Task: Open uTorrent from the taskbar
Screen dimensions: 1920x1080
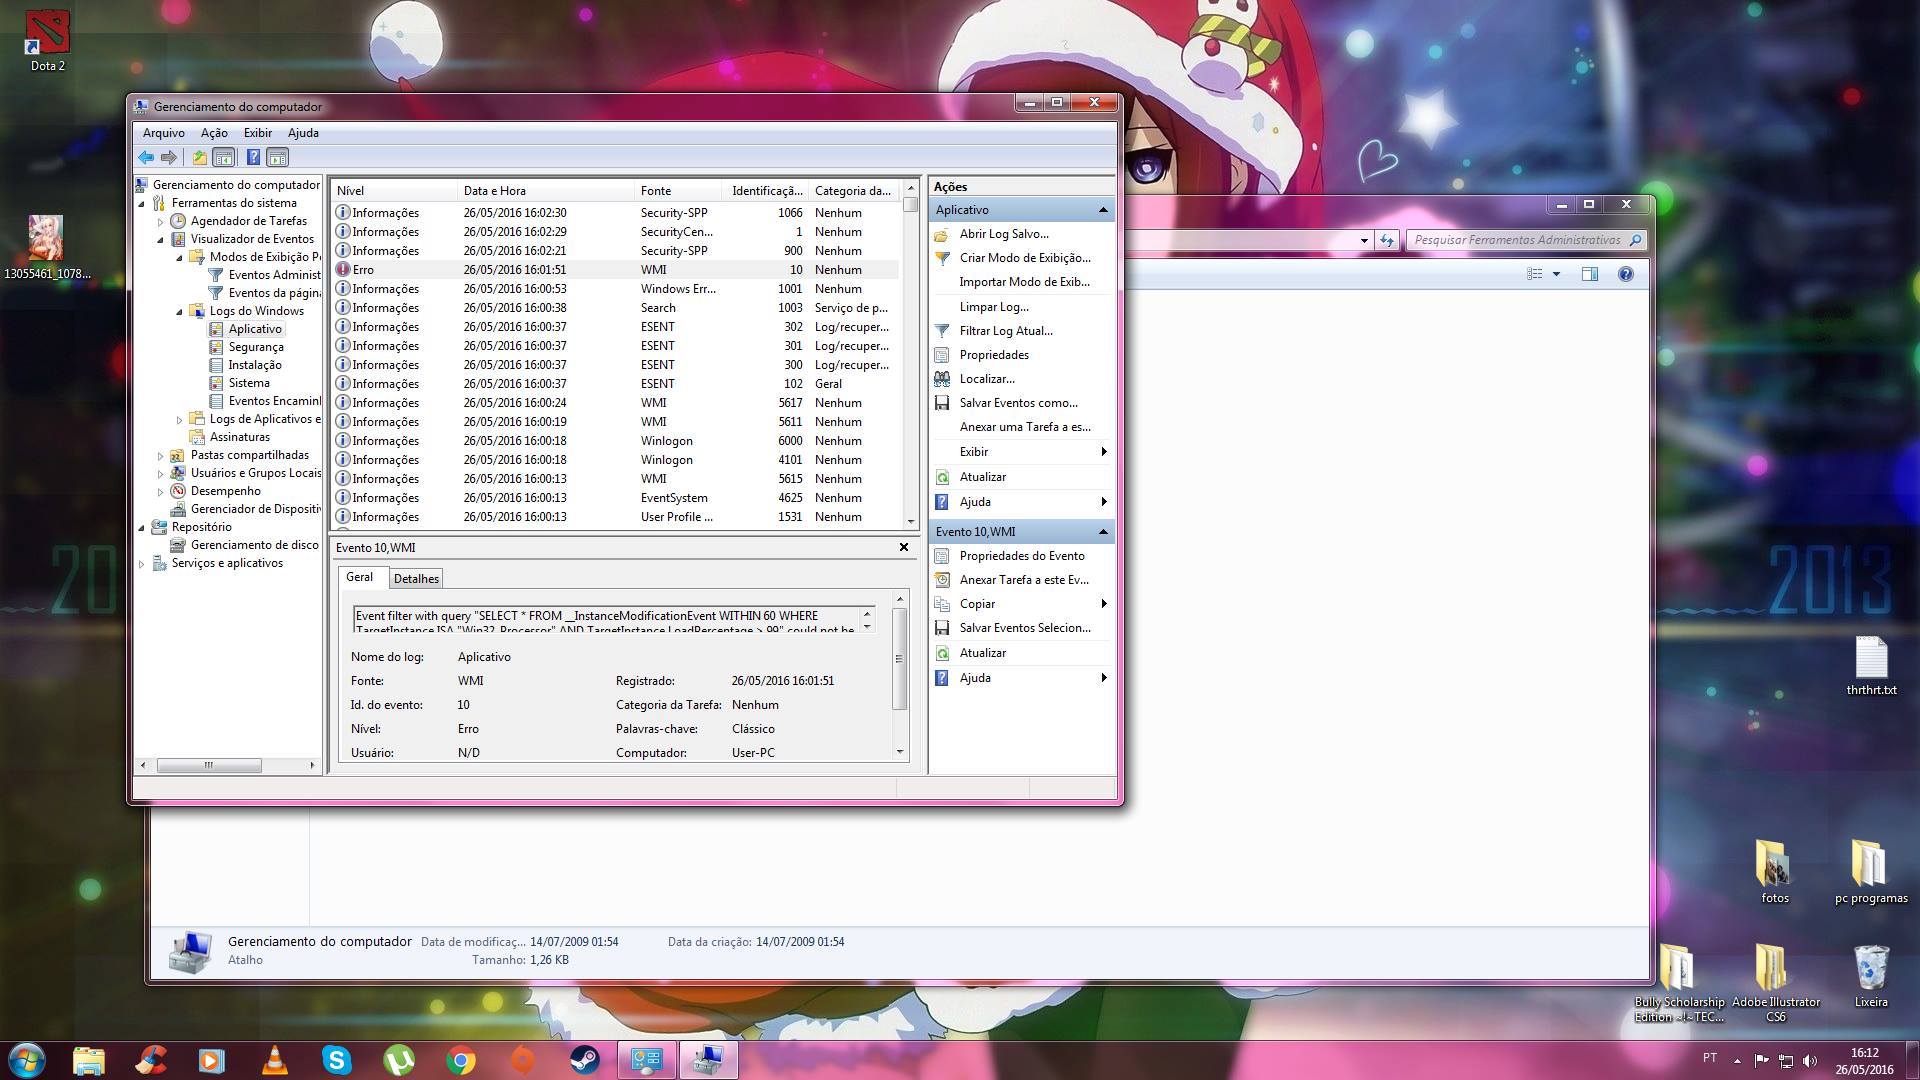Action: pos(399,1060)
